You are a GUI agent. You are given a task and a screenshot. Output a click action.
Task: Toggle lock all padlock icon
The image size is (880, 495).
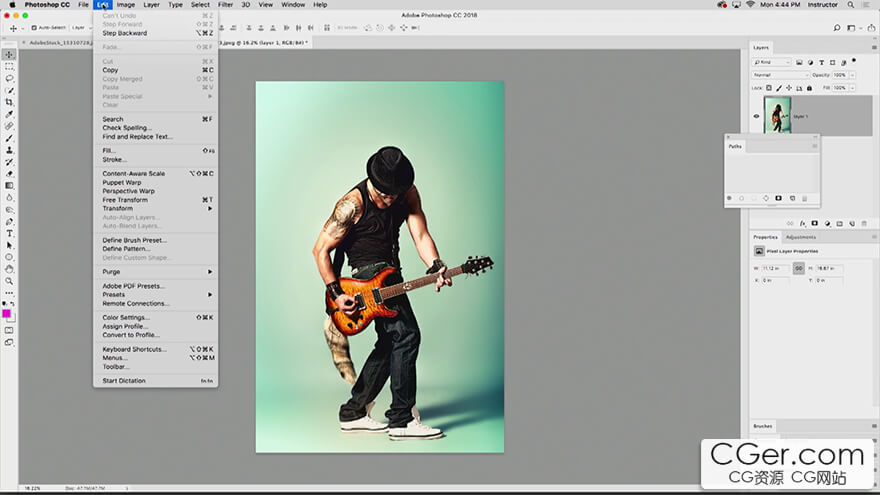click(x=809, y=88)
